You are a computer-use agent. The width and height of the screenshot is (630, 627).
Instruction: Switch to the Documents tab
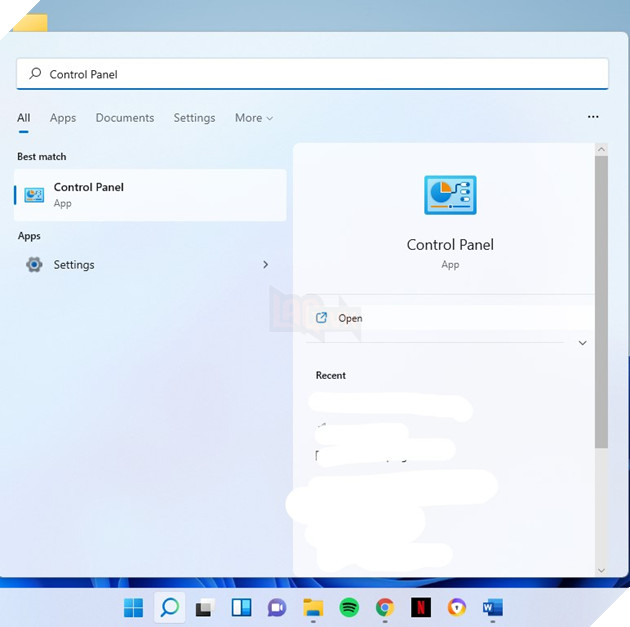125,118
